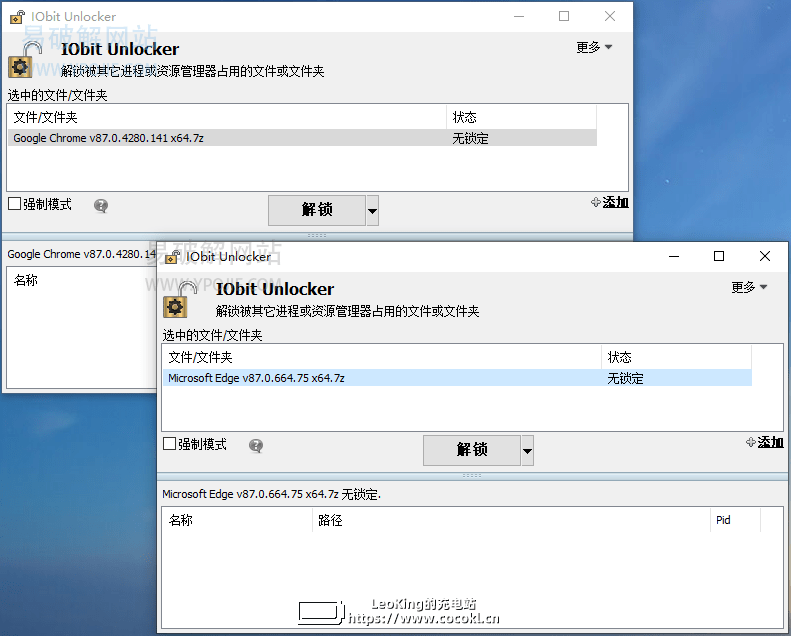Expand 解锁 dropdown arrow in front window
The width and height of the screenshot is (791, 636).
(527, 450)
